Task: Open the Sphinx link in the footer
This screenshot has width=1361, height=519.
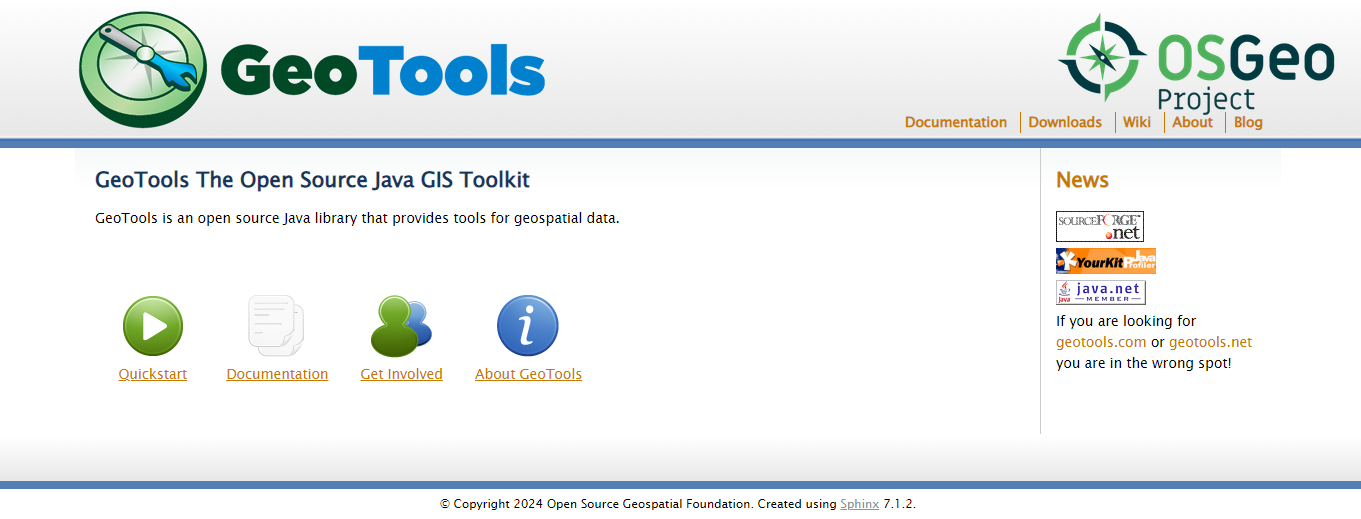Action: pos(859,504)
